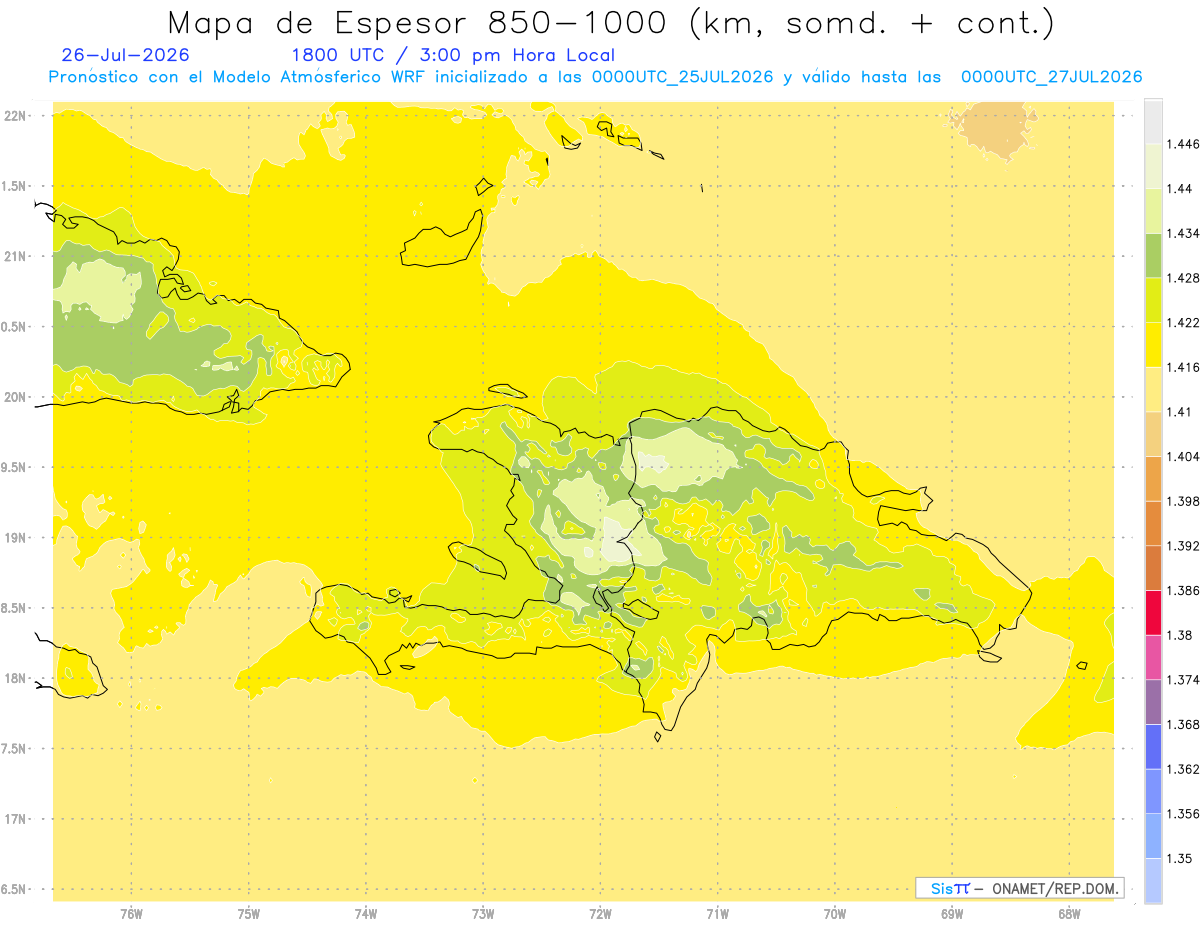Pick the orange legend swatch between 1.398 and 1.404
Image resolution: width=1200 pixels, height=927 pixels.
tap(1153, 478)
